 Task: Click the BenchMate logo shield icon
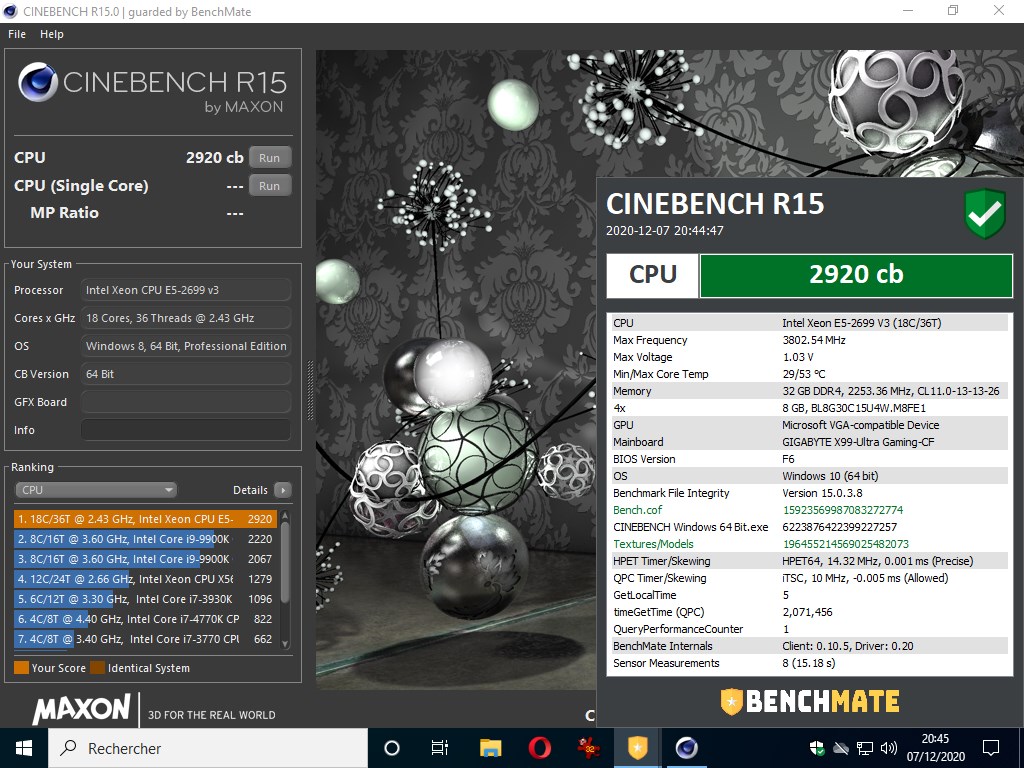[x=731, y=702]
